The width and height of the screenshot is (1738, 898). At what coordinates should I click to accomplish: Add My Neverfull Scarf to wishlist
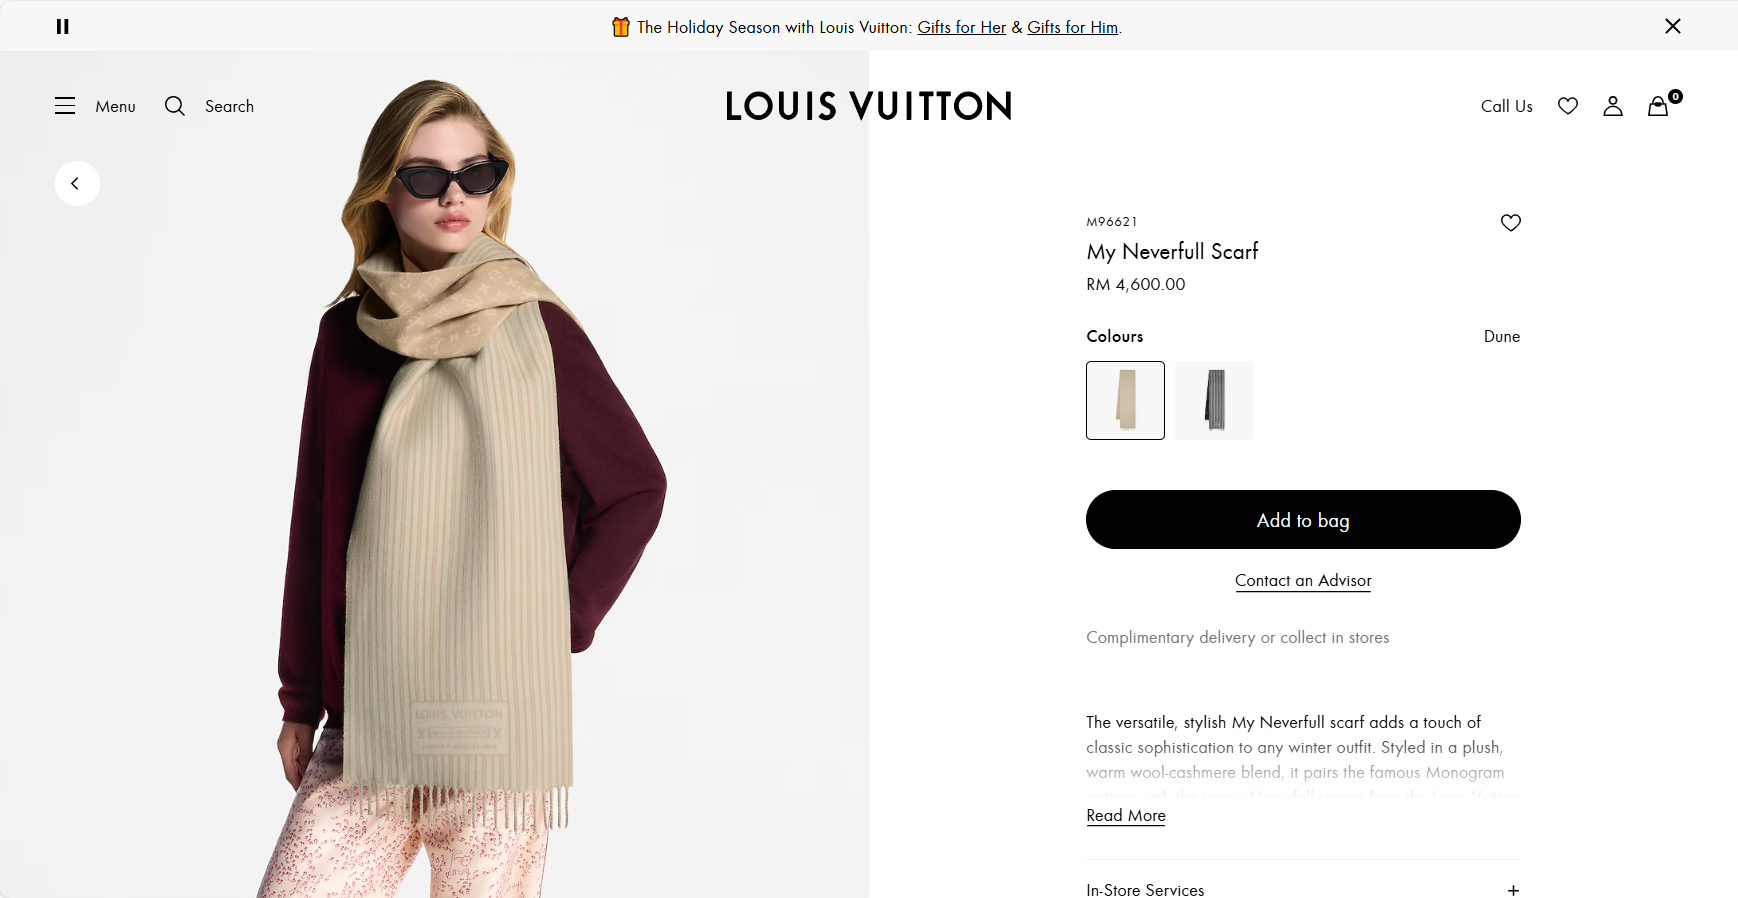(1510, 223)
